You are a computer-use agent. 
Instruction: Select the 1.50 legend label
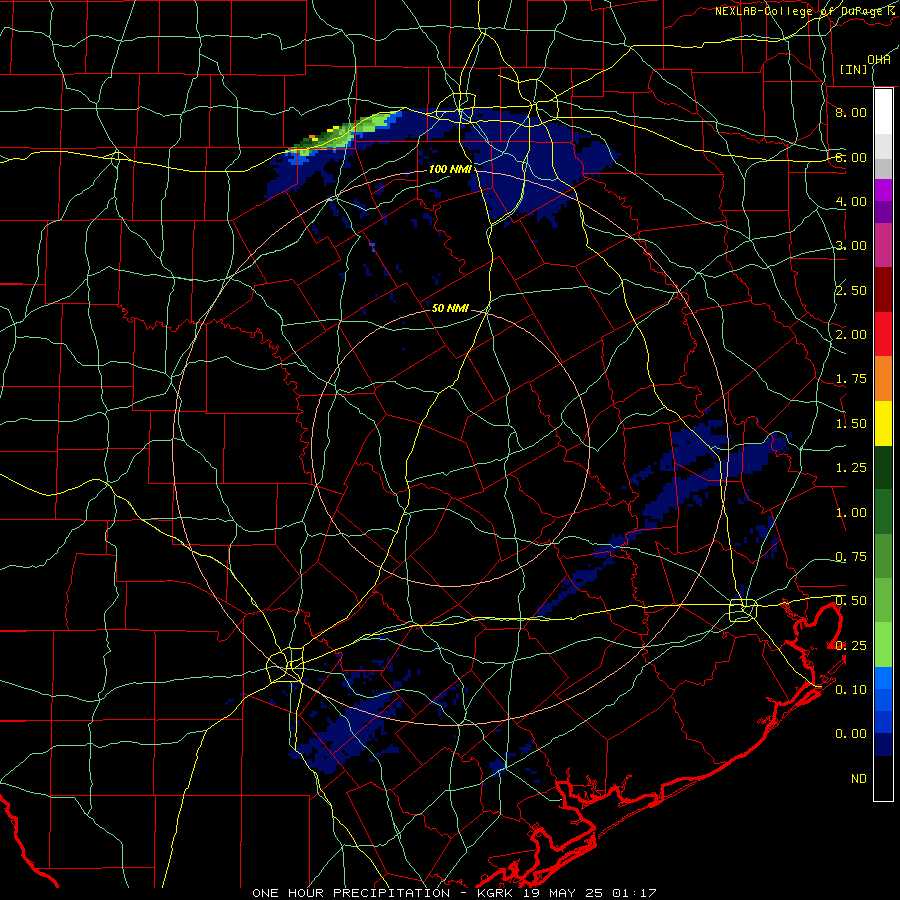click(851, 424)
